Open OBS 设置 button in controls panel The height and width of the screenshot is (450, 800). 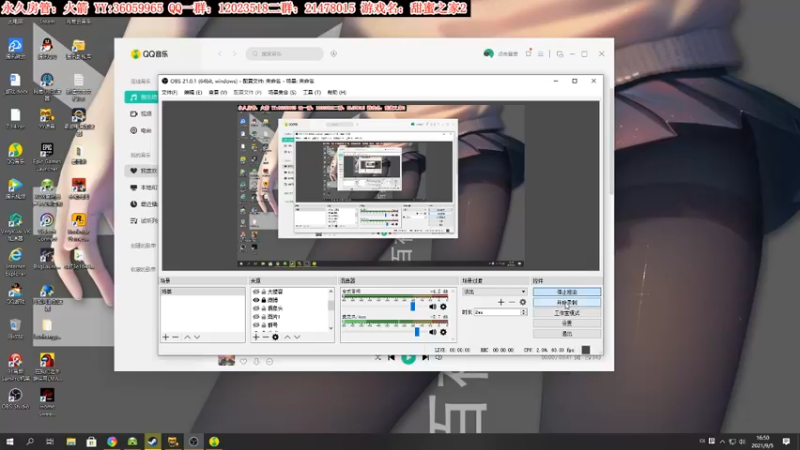click(567, 323)
